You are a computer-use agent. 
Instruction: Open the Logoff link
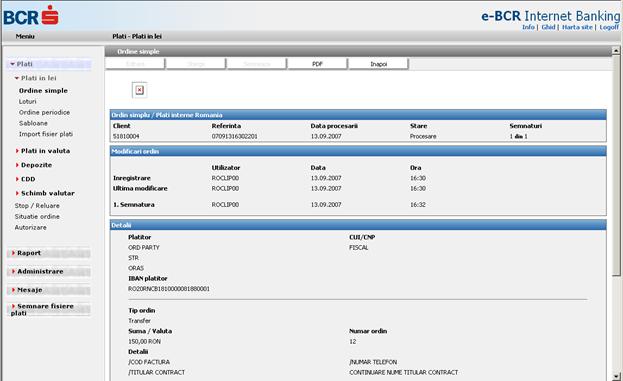tap(609, 27)
